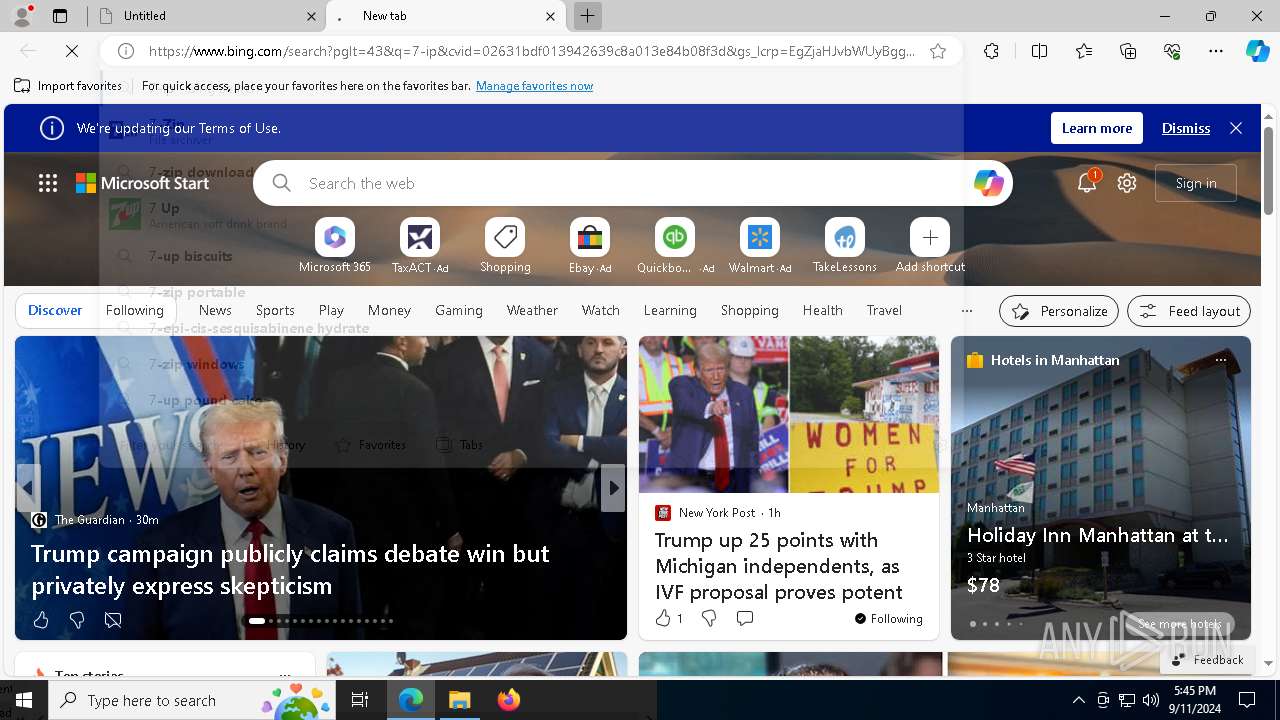Click Learn more about Terms of Use
The height and width of the screenshot is (720, 1280).
(1097, 128)
